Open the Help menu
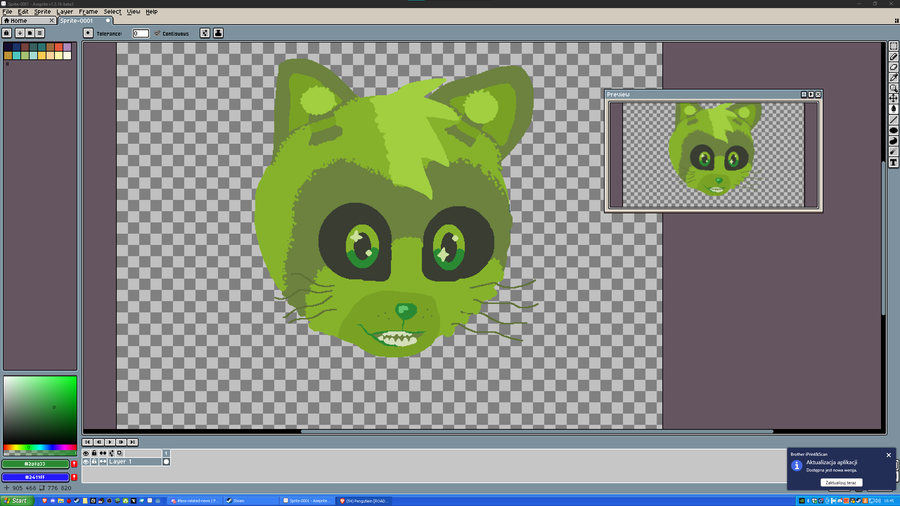900x506 pixels. pyautogui.click(x=152, y=11)
